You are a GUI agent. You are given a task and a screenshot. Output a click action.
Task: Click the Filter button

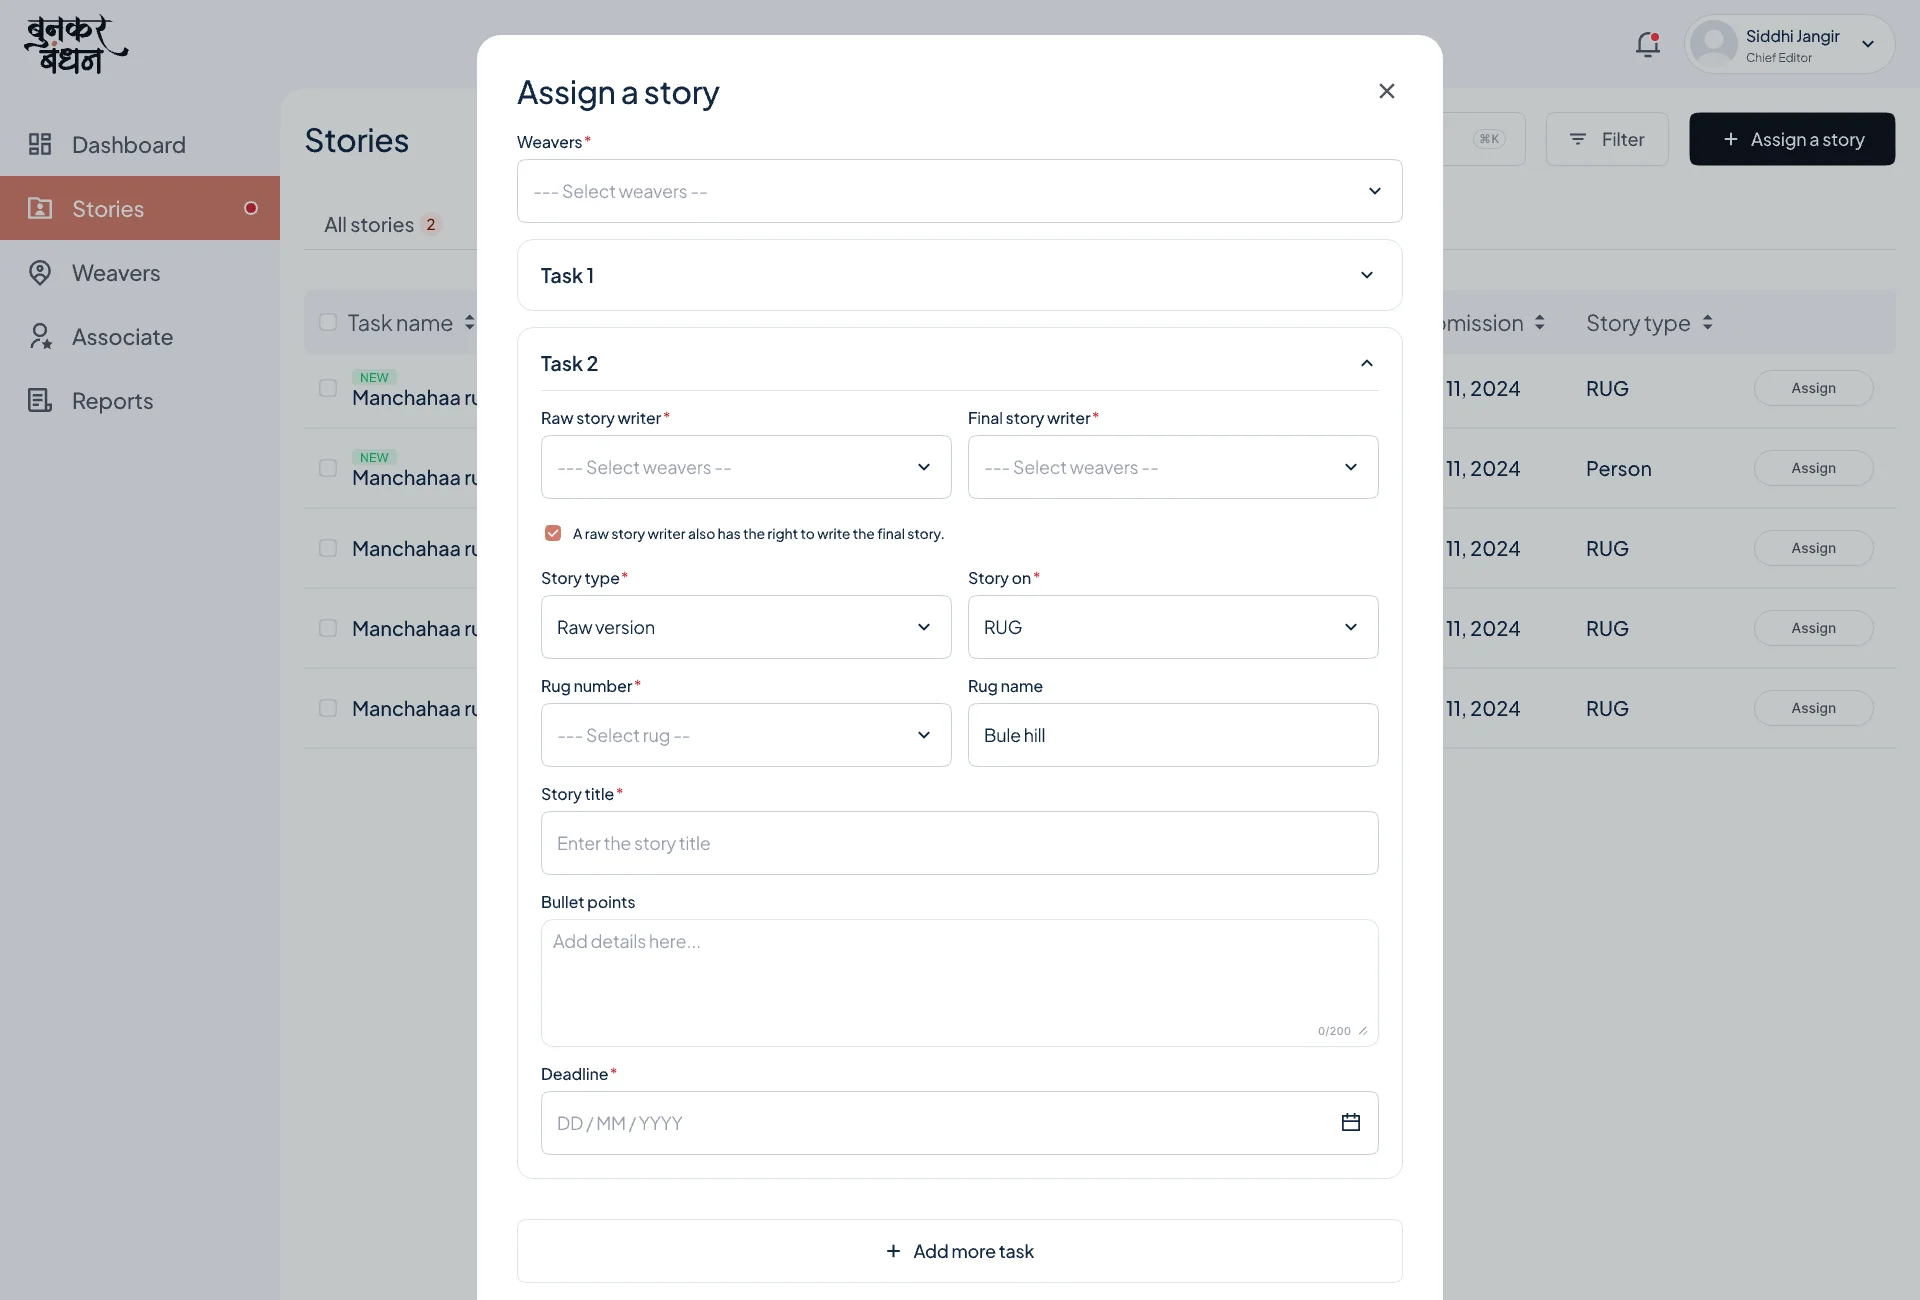[1607, 139]
